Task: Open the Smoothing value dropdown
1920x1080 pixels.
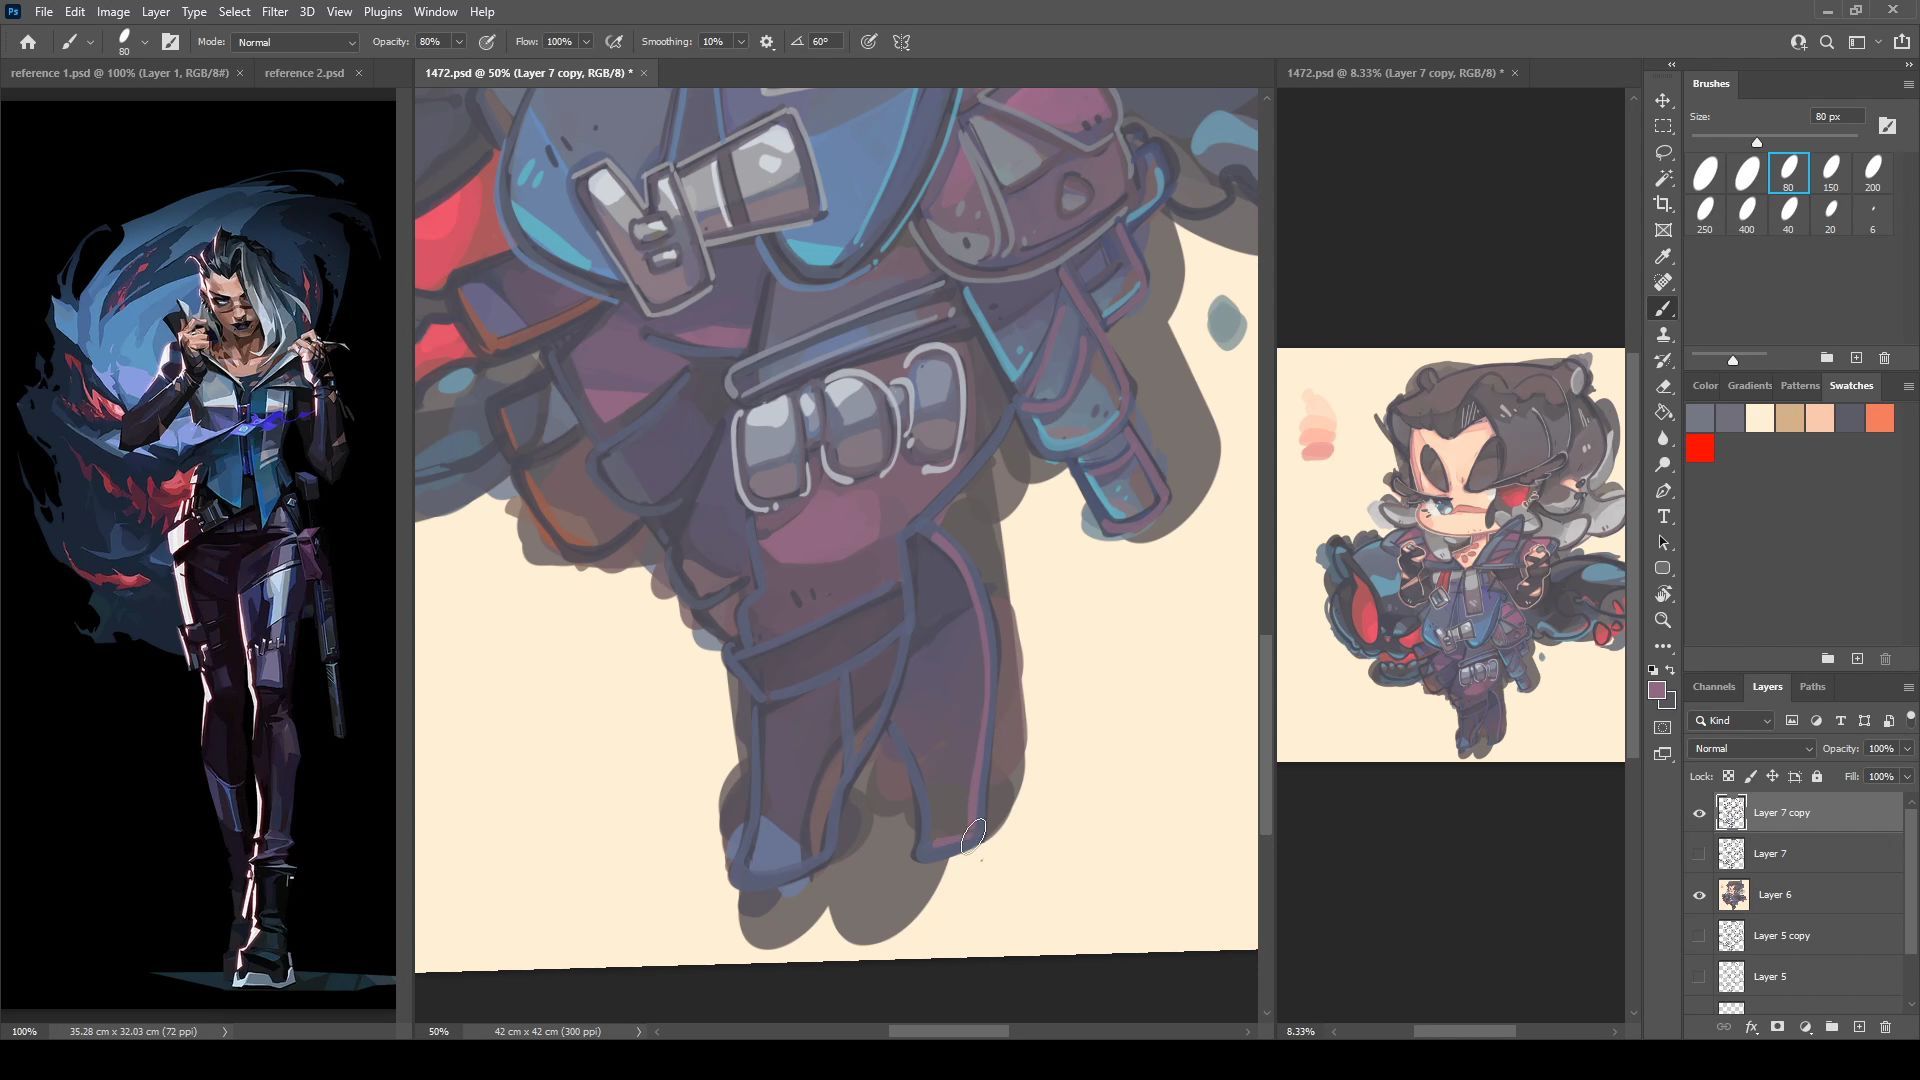Action: click(741, 42)
